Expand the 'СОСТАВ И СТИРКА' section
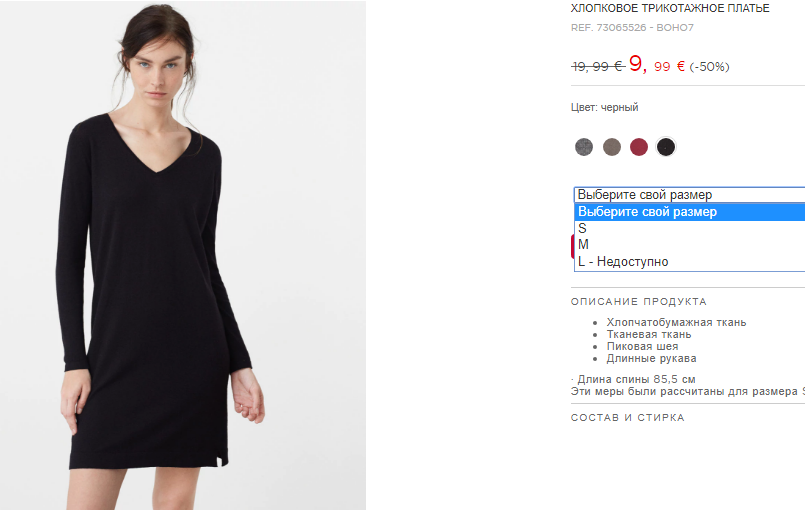The width and height of the screenshot is (805, 510). pos(628,418)
